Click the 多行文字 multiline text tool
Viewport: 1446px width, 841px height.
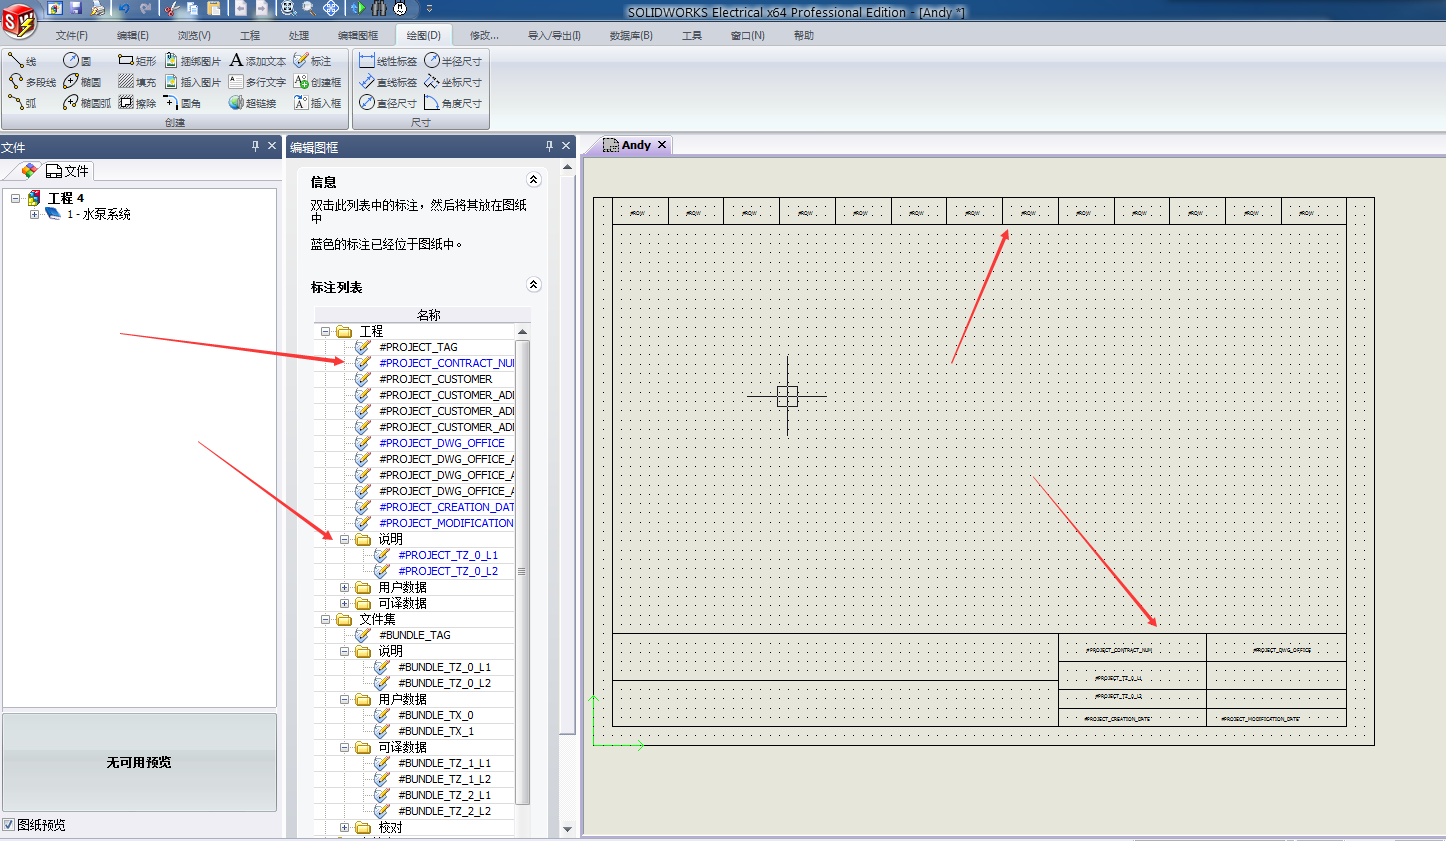tap(257, 82)
